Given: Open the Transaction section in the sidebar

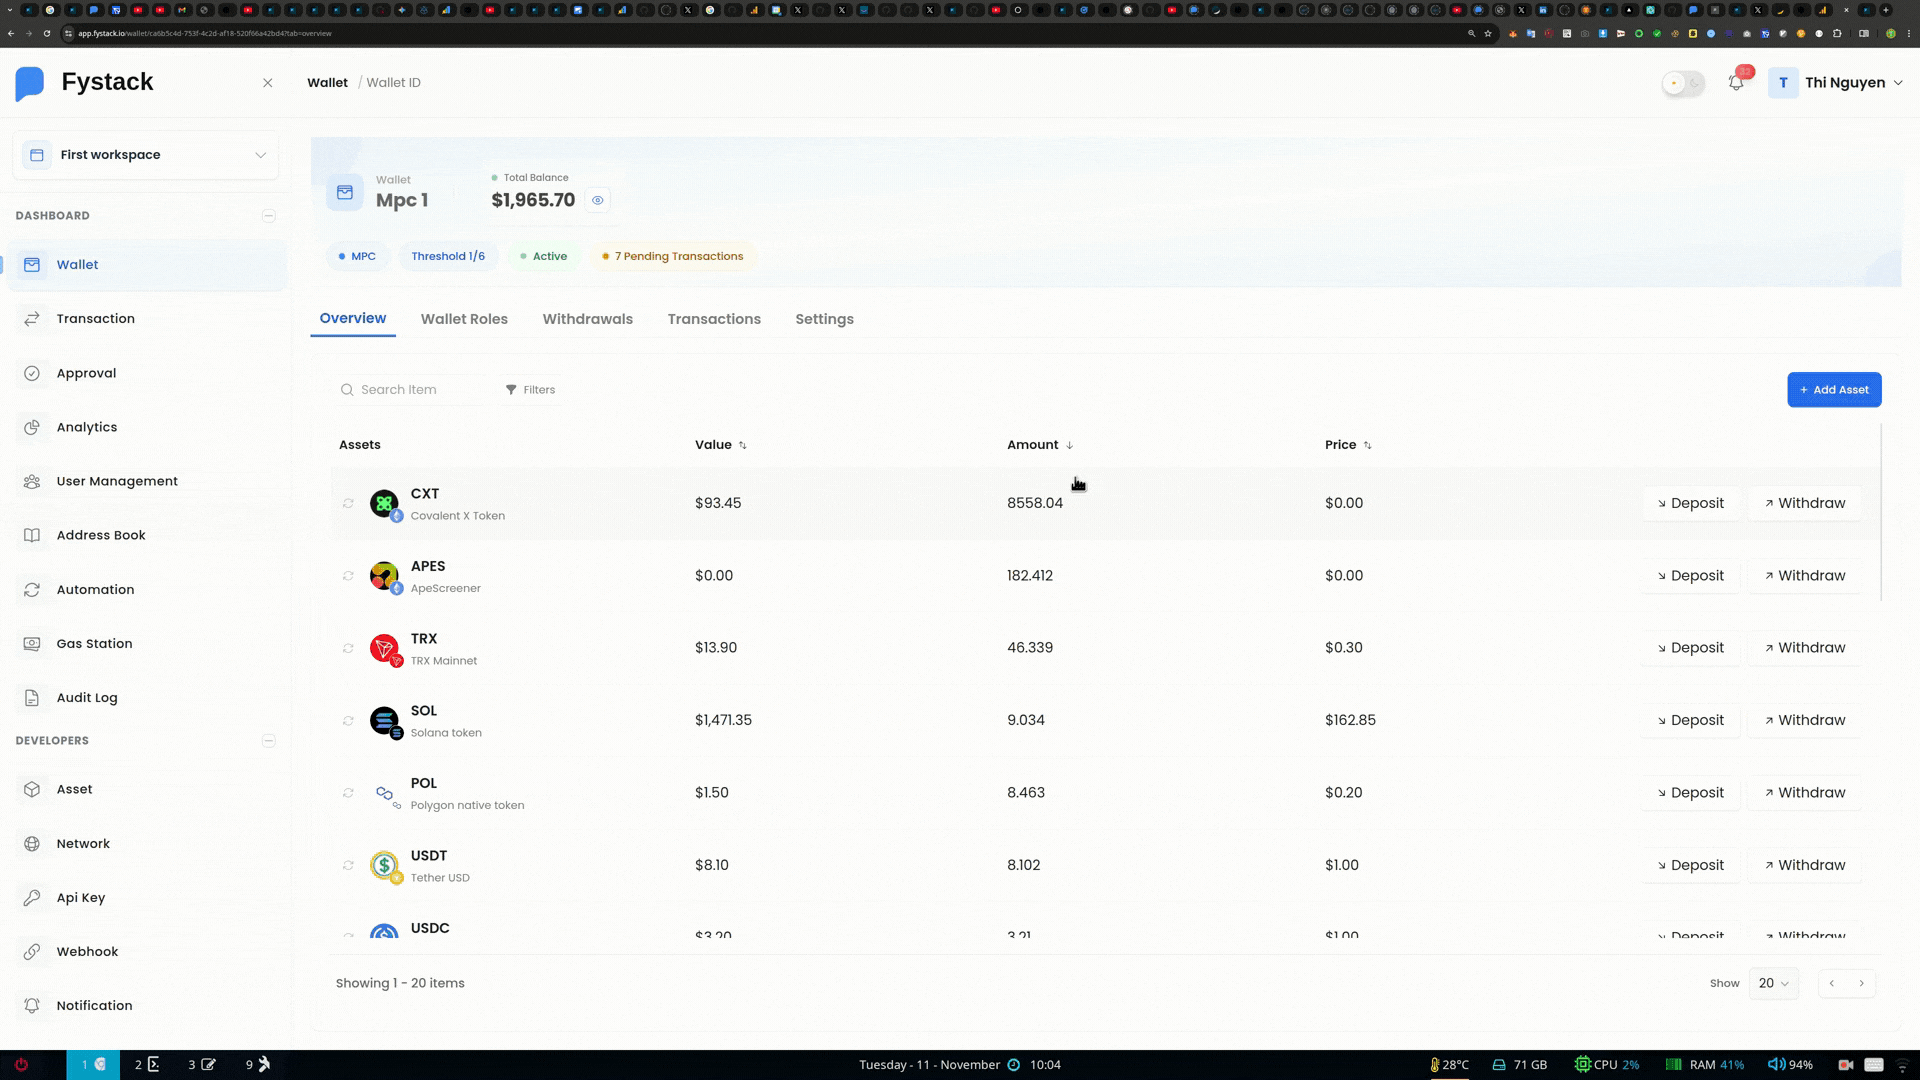Looking at the screenshot, I should (x=96, y=318).
